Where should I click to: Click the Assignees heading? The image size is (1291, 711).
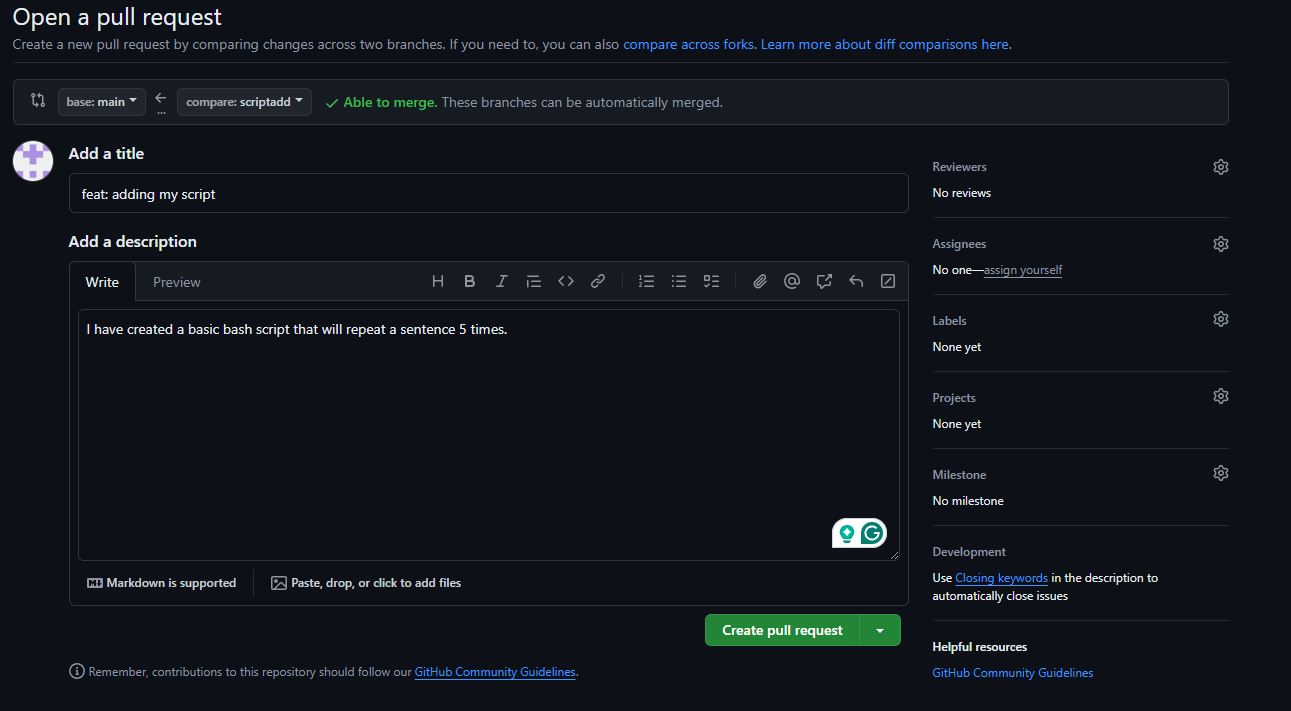pos(959,244)
